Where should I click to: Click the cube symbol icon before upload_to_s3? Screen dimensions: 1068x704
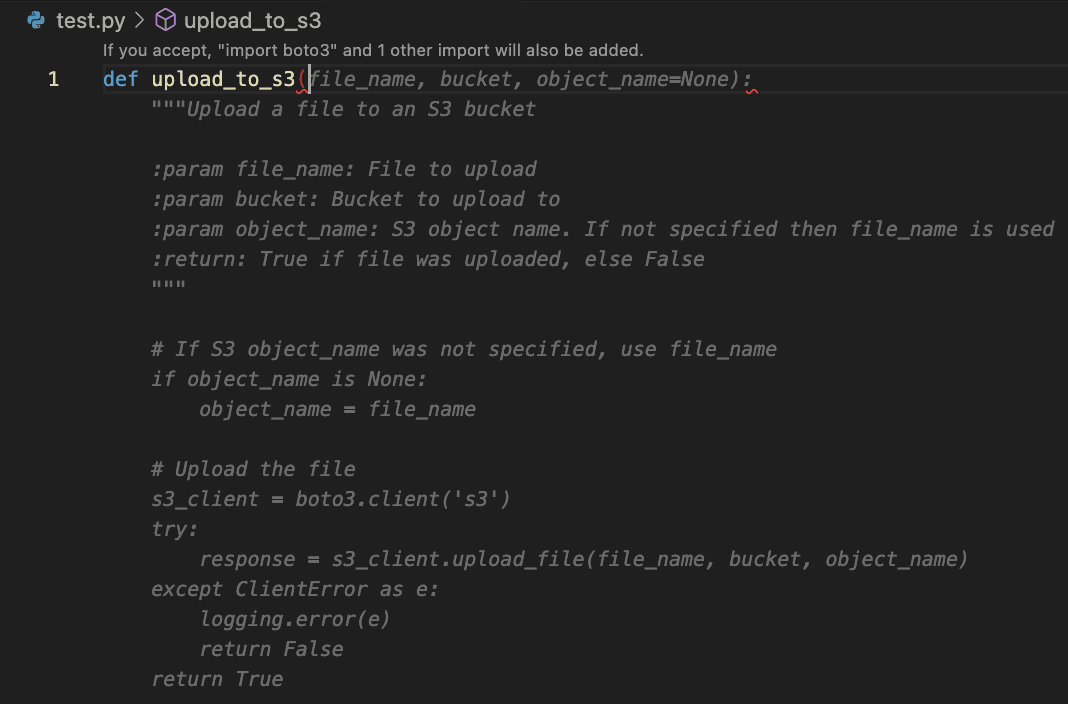click(x=165, y=19)
